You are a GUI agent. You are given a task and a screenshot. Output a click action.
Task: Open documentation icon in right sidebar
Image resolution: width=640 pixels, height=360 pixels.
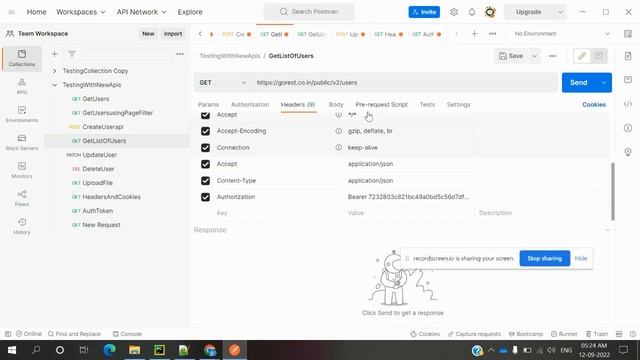[628, 56]
